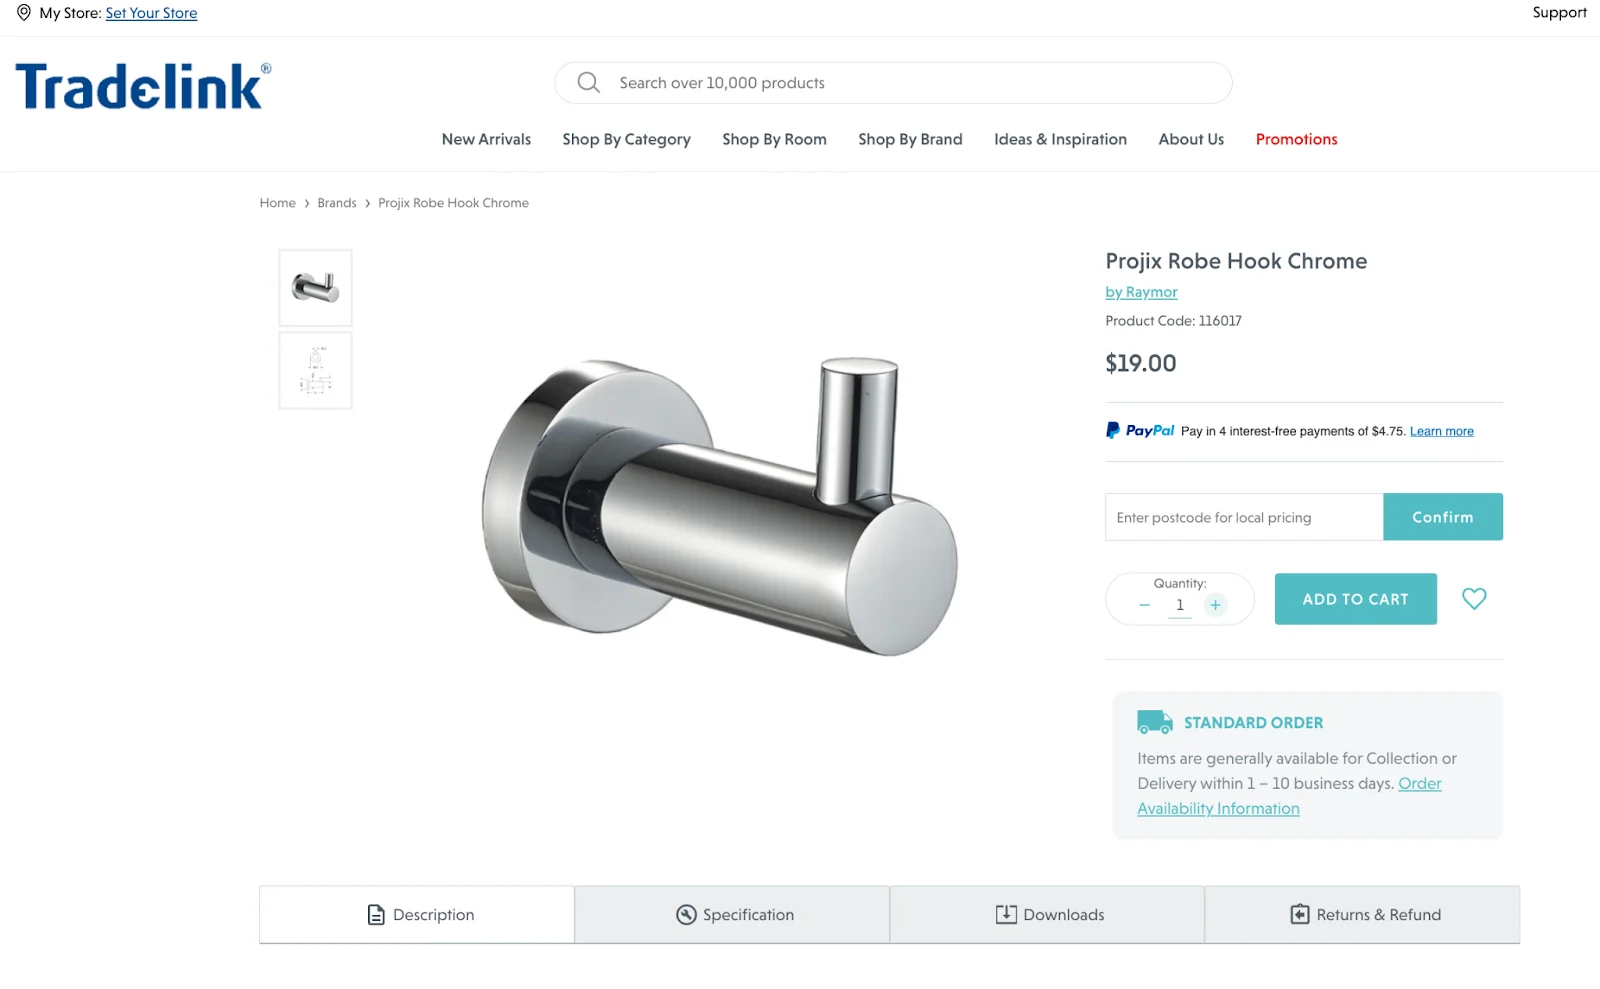Click the Description document icon

tap(376, 914)
